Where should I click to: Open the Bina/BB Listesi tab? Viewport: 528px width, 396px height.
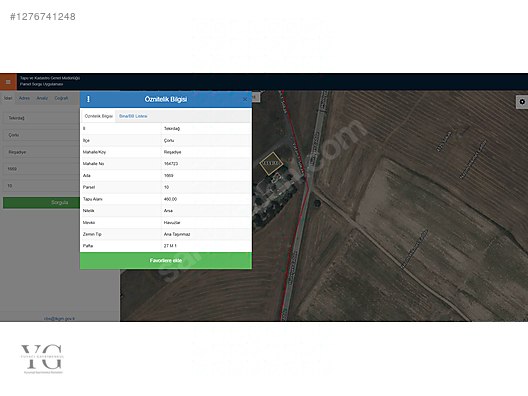coord(133,116)
